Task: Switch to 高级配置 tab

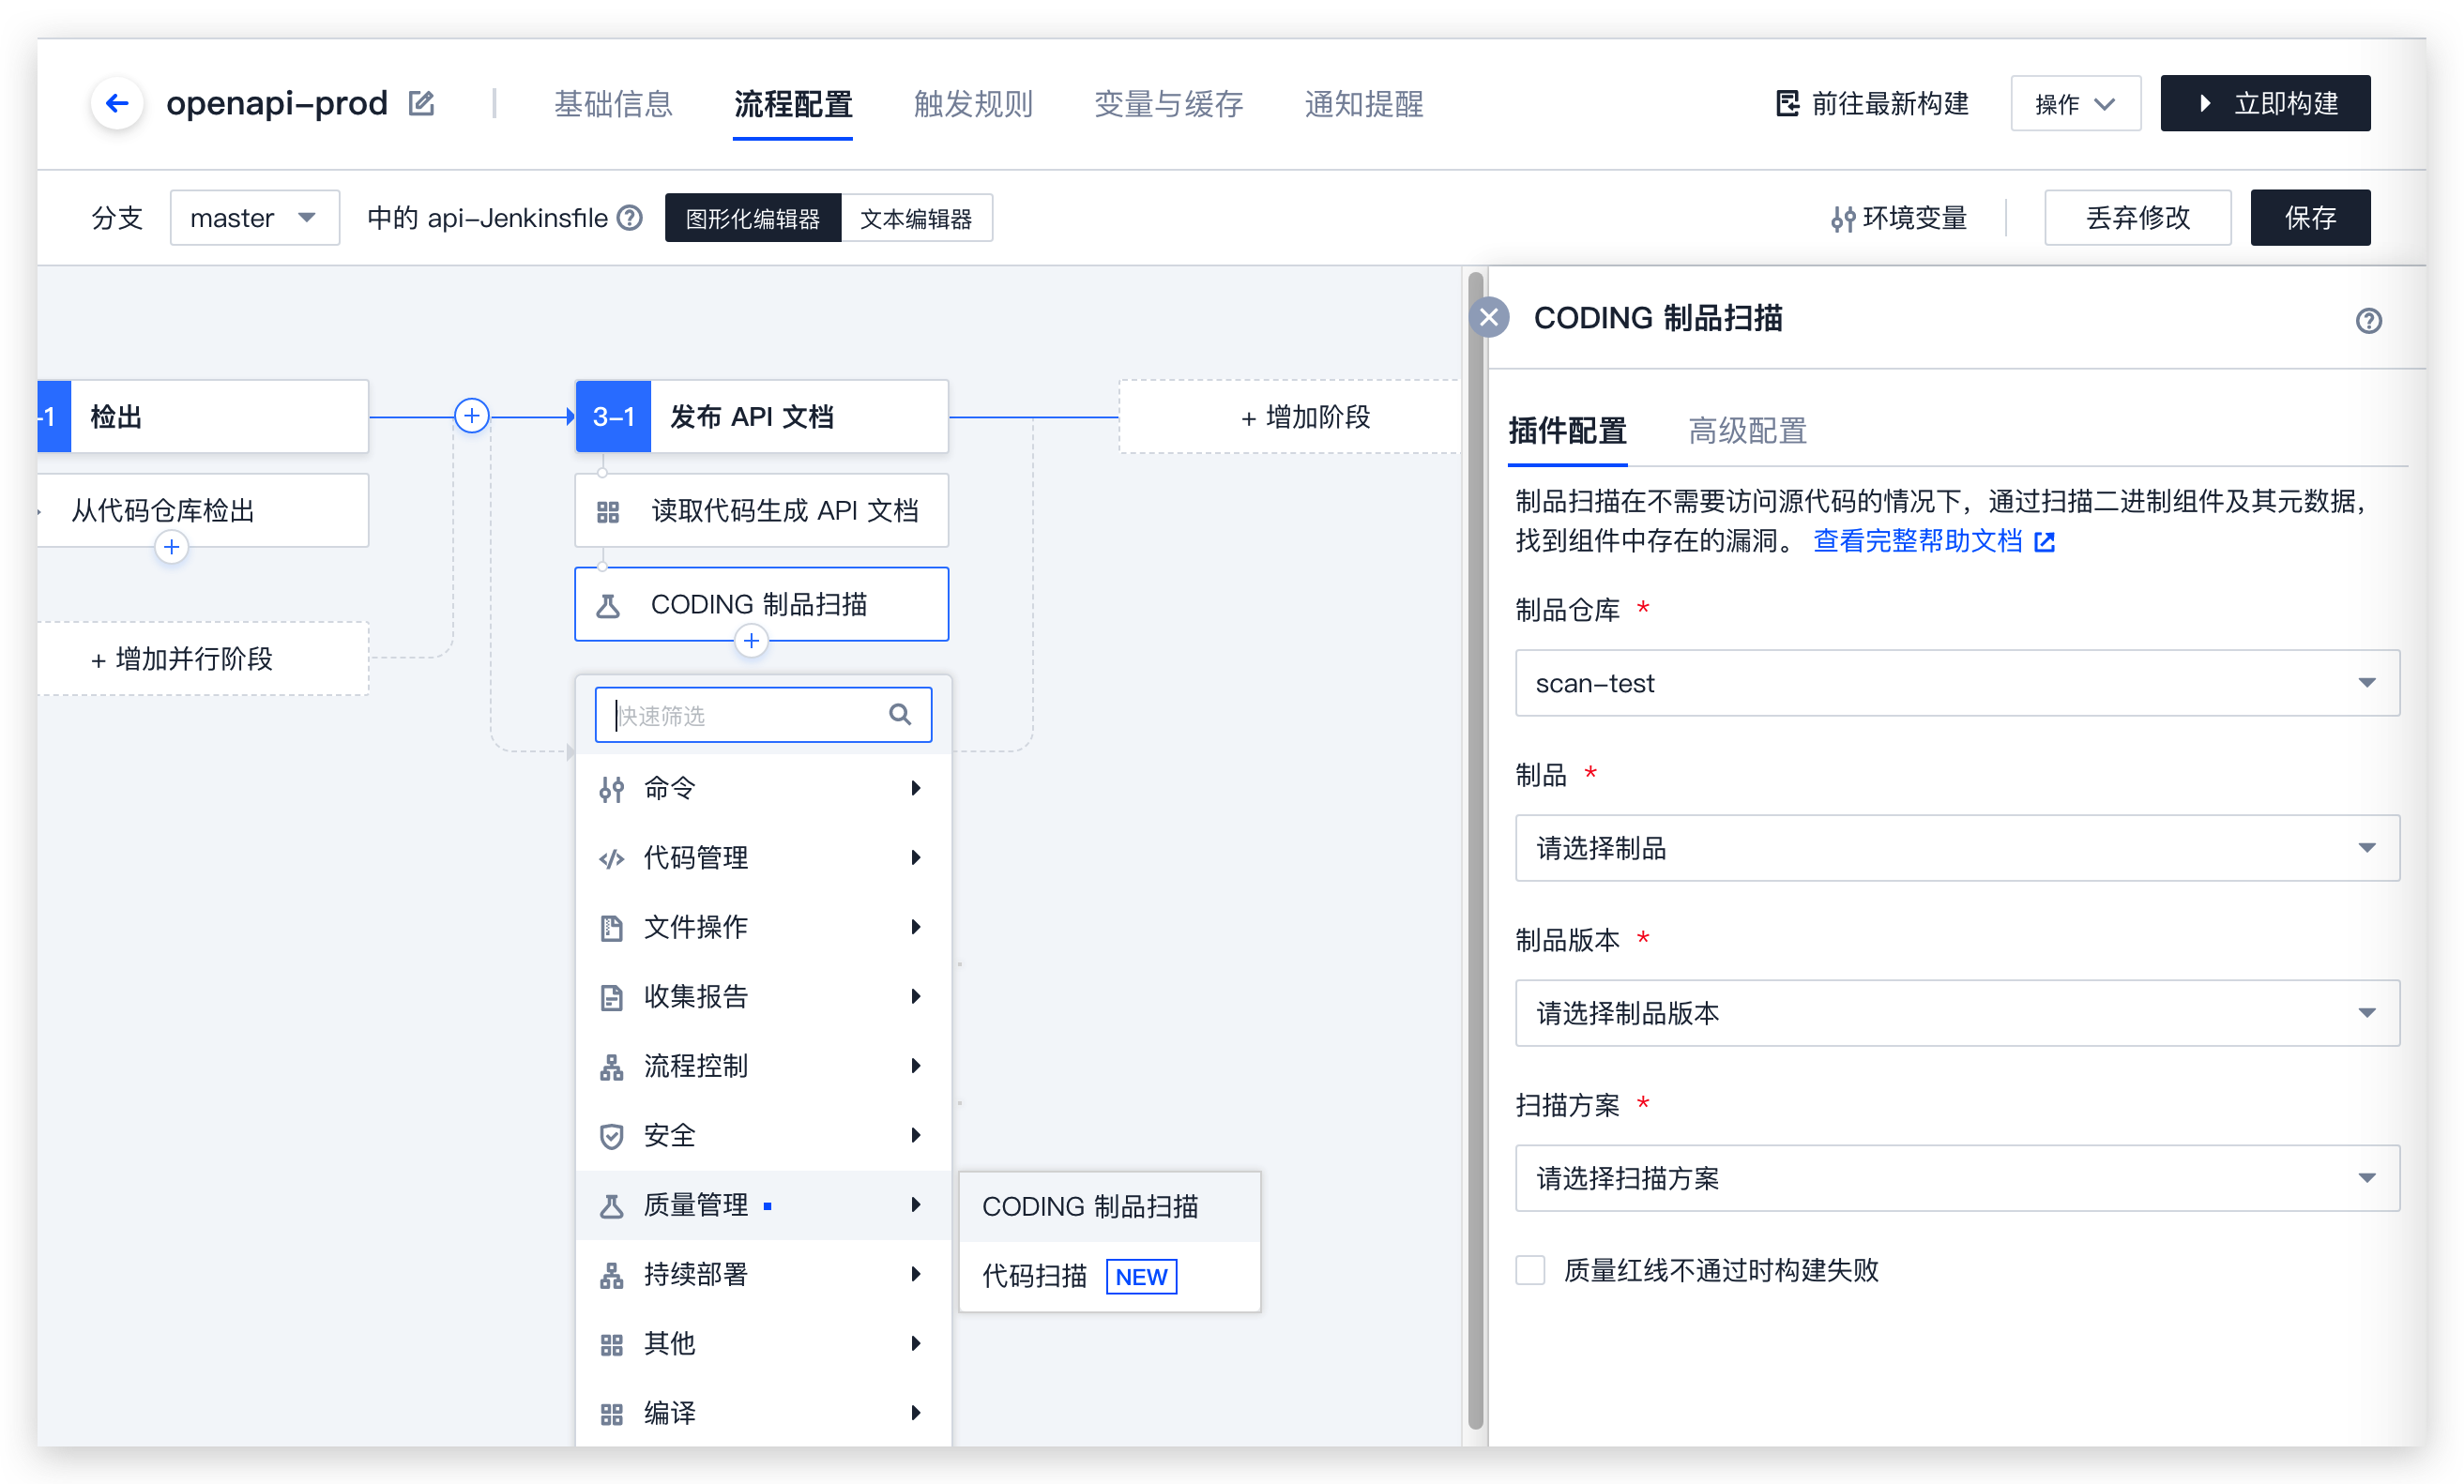Action: (1747, 431)
